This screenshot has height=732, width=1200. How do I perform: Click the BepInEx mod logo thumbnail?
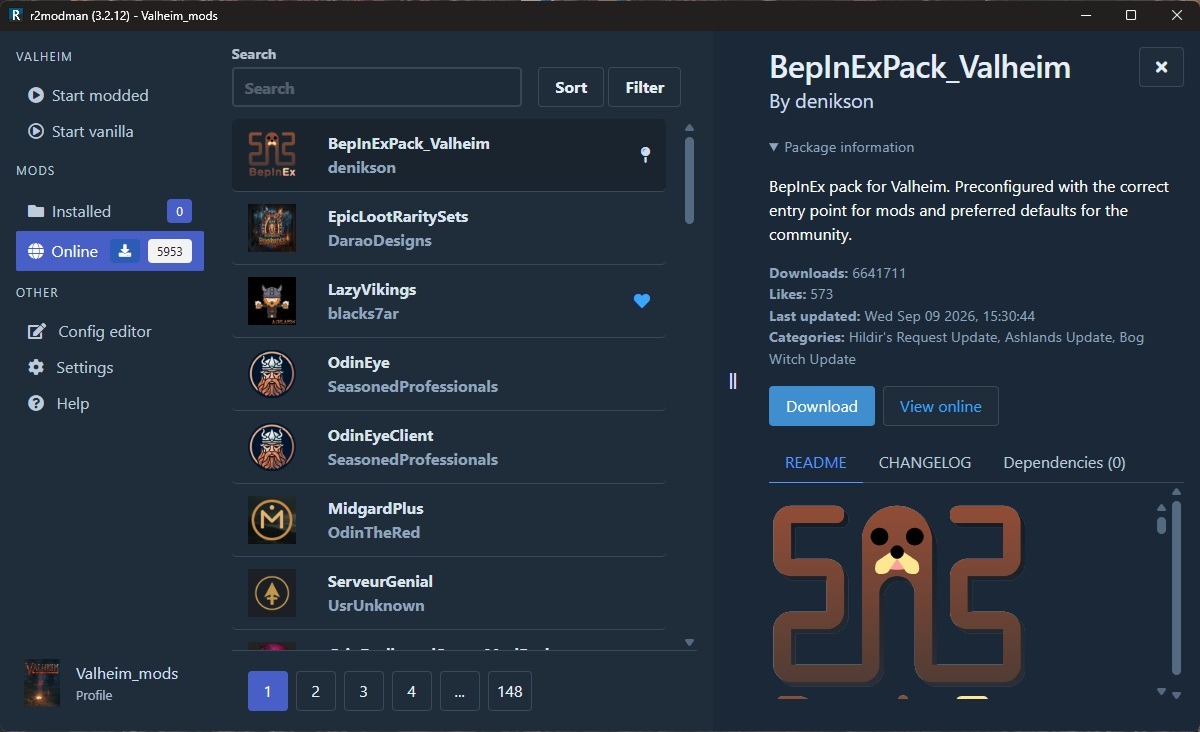click(272, 155)
